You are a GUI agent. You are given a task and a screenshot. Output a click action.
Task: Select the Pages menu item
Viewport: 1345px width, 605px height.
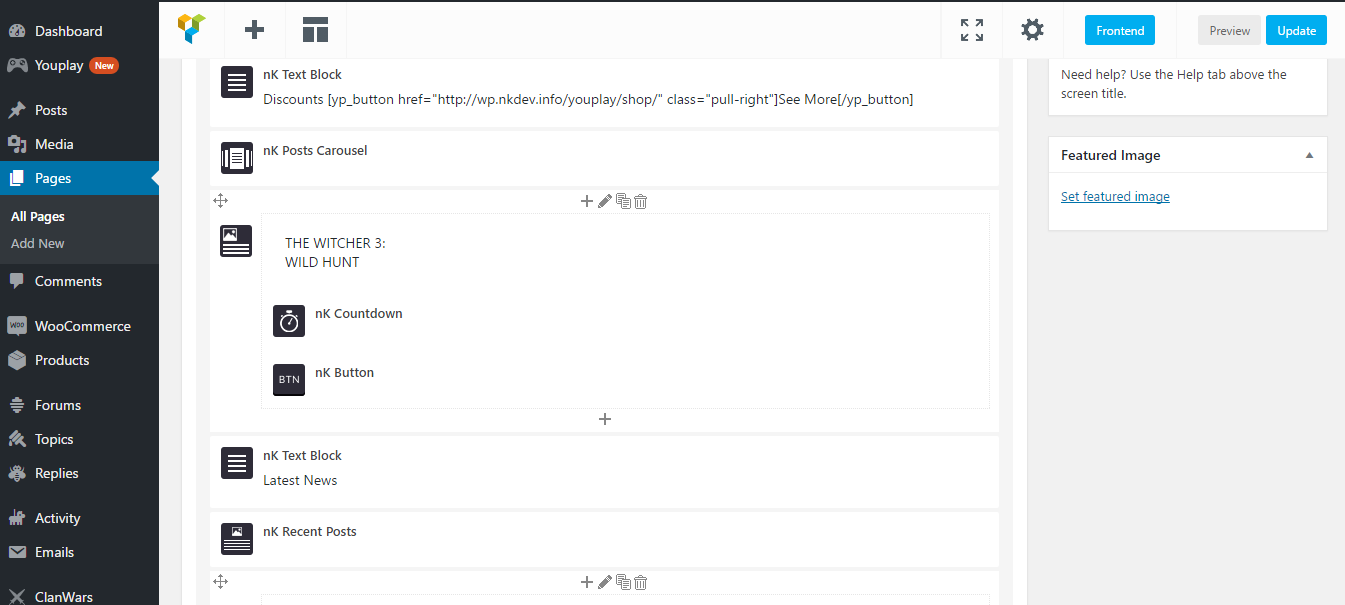point(79,178)
